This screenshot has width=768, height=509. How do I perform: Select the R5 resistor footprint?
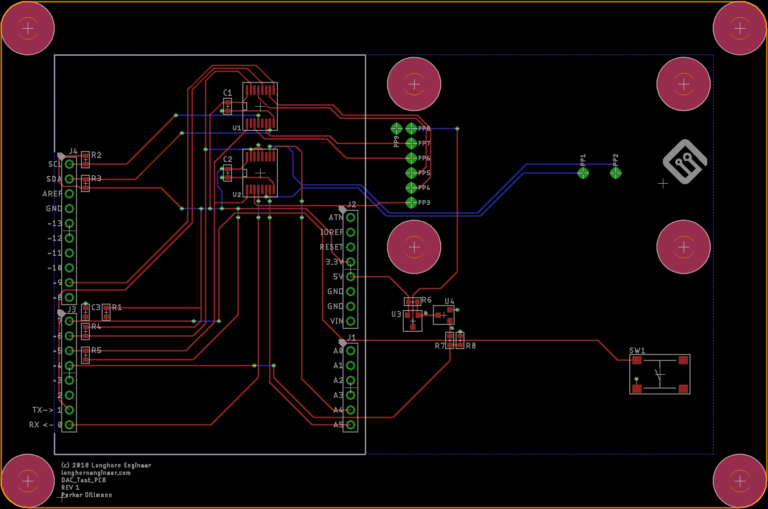pyautogui.click(x=86, y=353)
